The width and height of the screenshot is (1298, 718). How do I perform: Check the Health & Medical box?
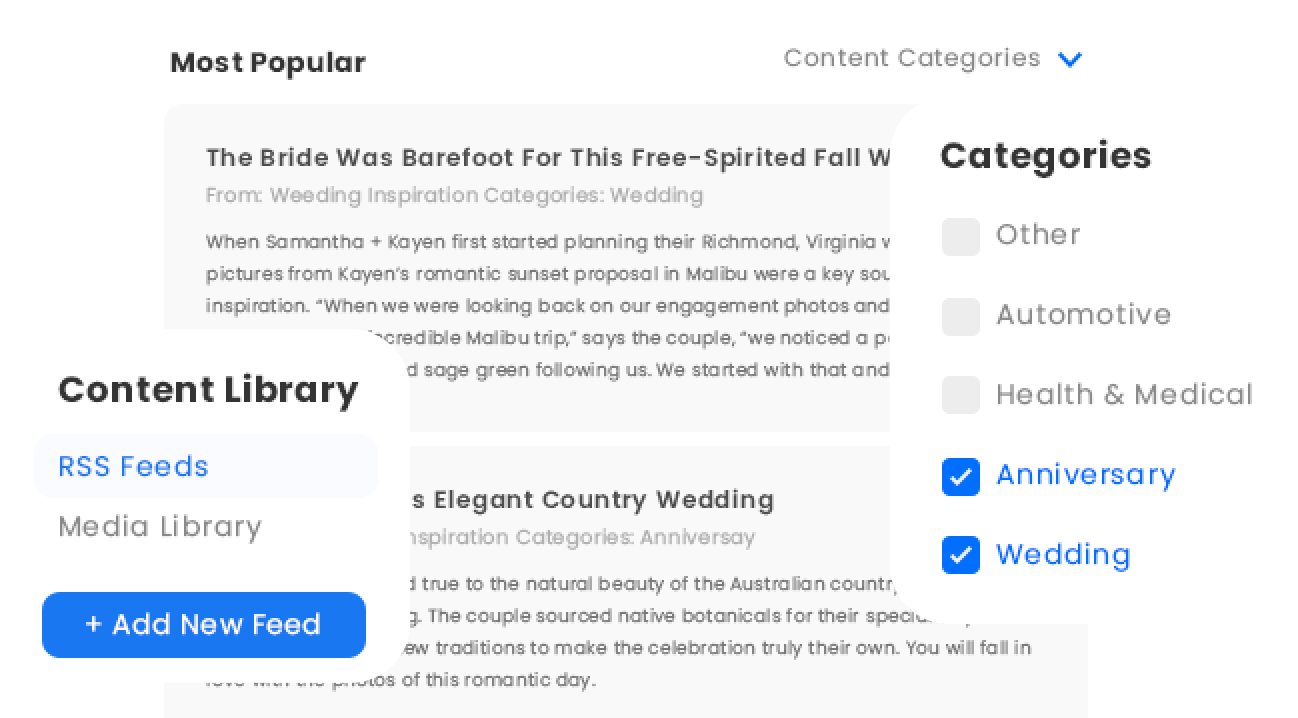click(961, 396)
